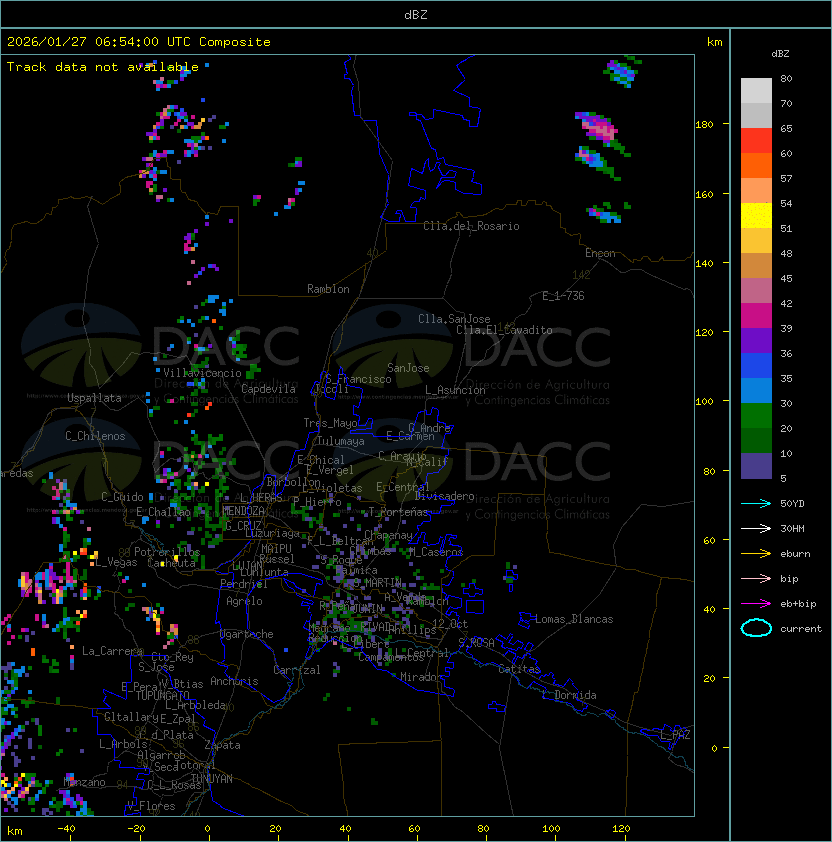Click the white 30HM arrow in legend

tap(756, 528)
